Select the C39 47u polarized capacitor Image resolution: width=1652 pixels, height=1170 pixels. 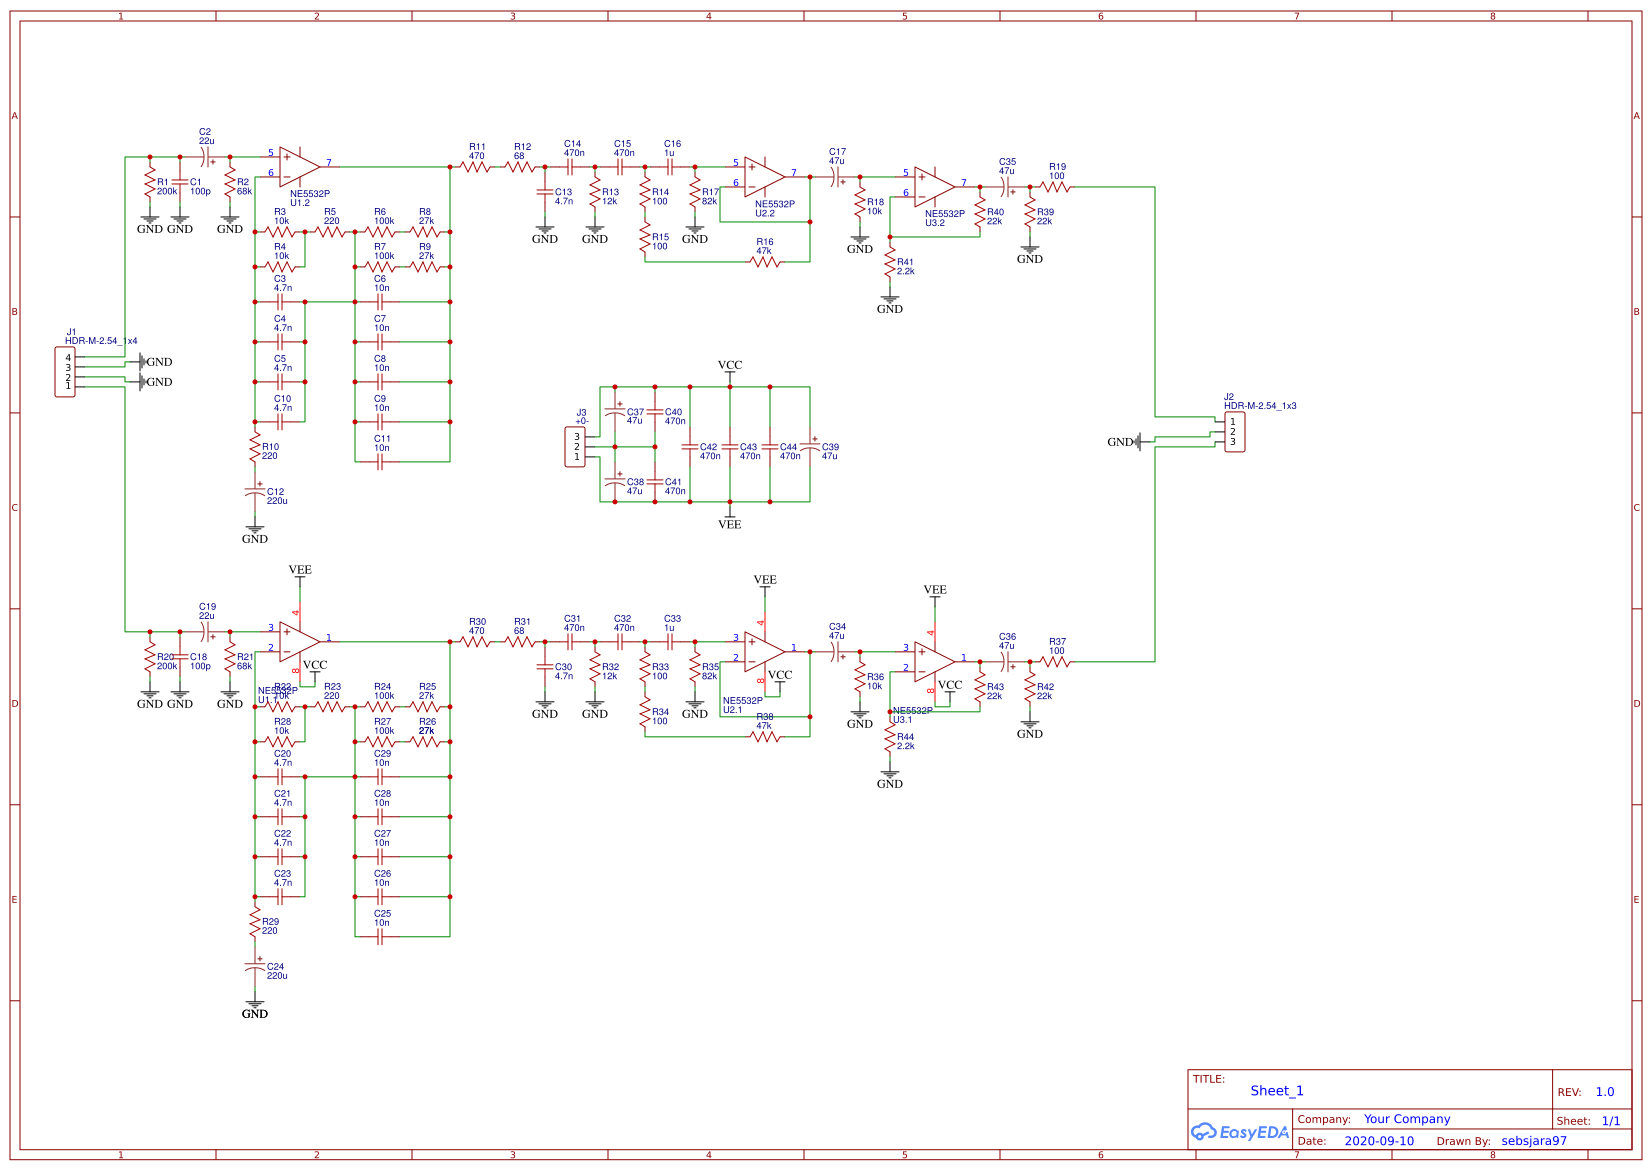810,447
